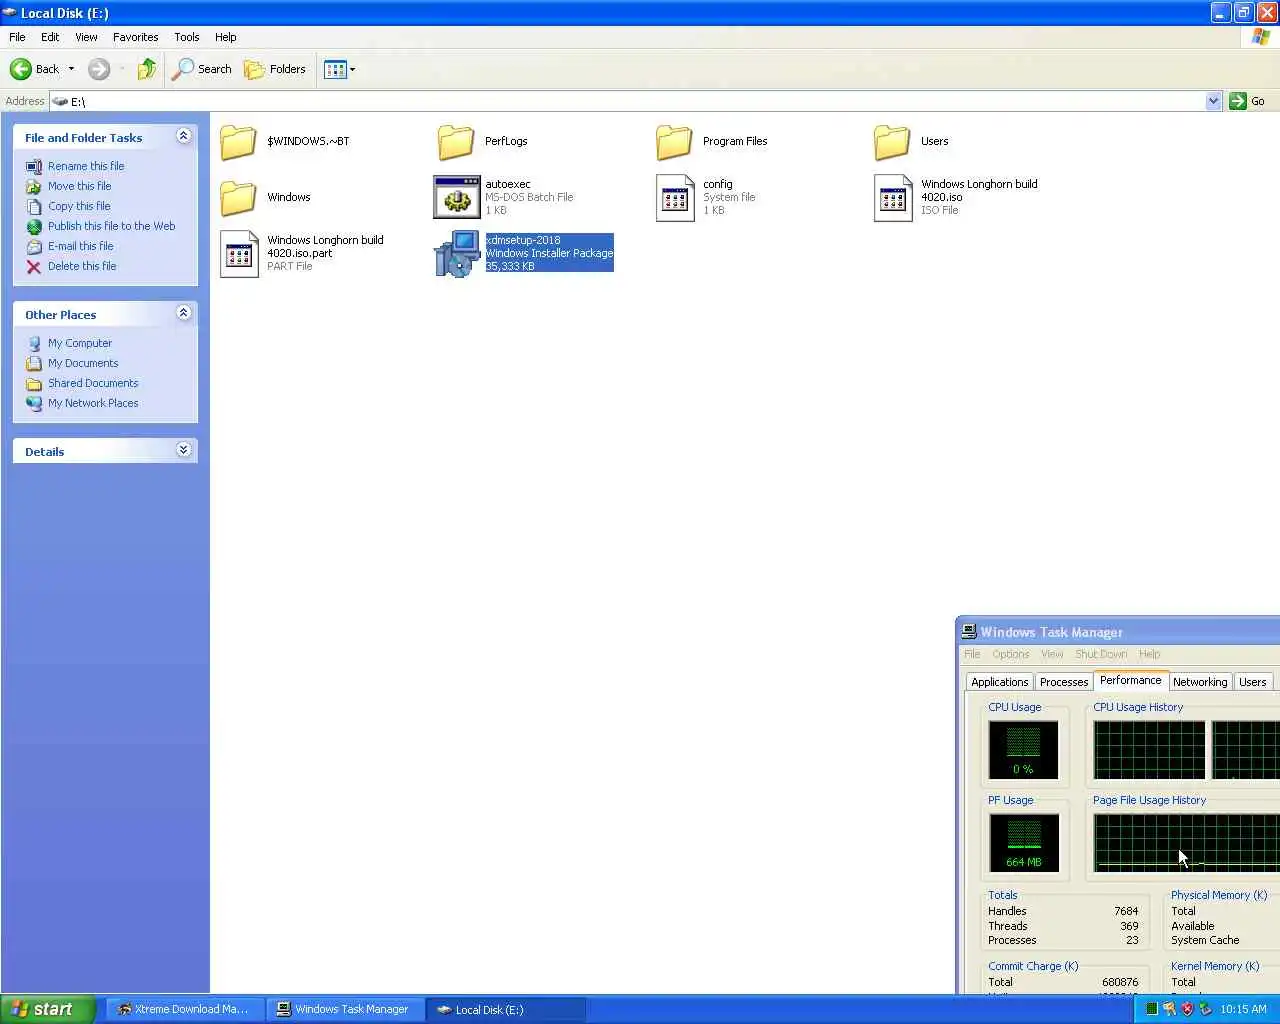Select the PerfLogs folder icon
1280x1024 pixels.
pos(456,142)
